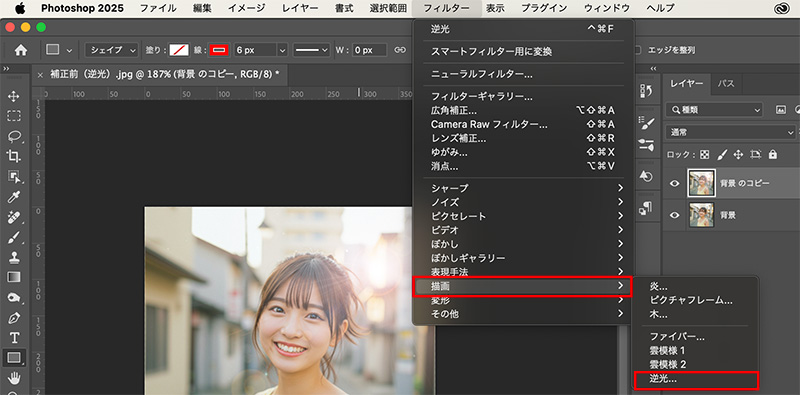Select the Rectangular Marquee tool
Screen dimensions: 800x395
pyautogui.click(x=14, y=116)
